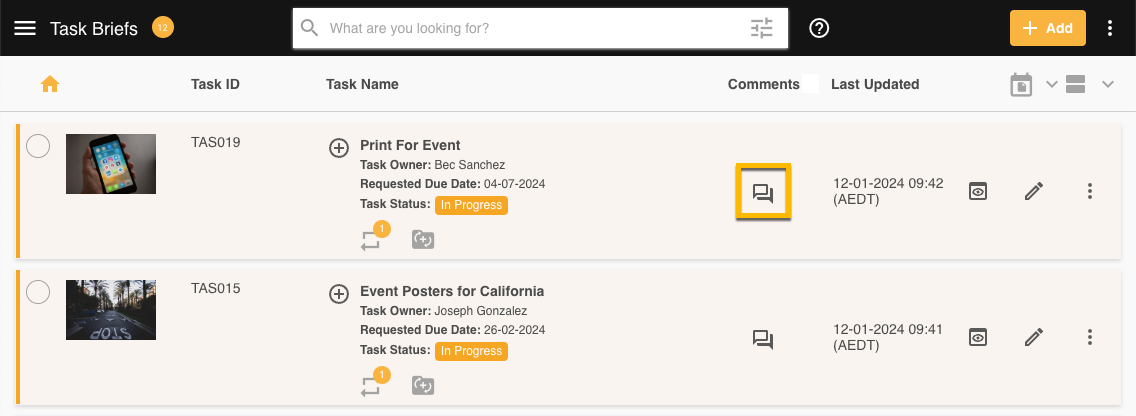Screen dimensions: 1136x416
Task: Edit the Event Posters for California task
Action: (1034, 338)
